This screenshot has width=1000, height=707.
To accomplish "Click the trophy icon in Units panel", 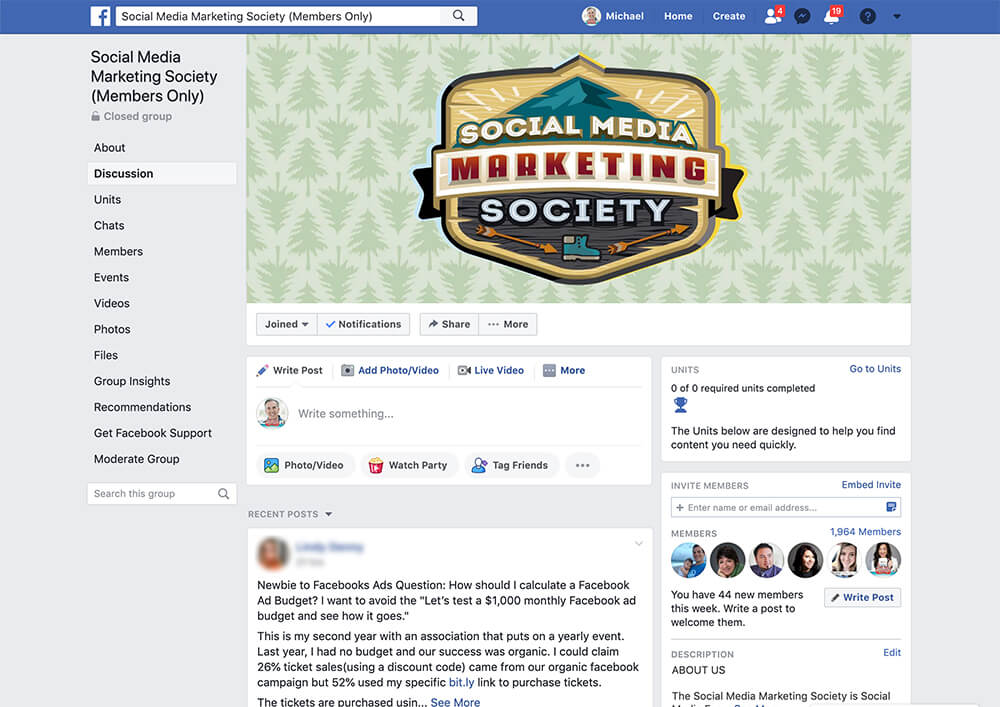I will [680, 405].
